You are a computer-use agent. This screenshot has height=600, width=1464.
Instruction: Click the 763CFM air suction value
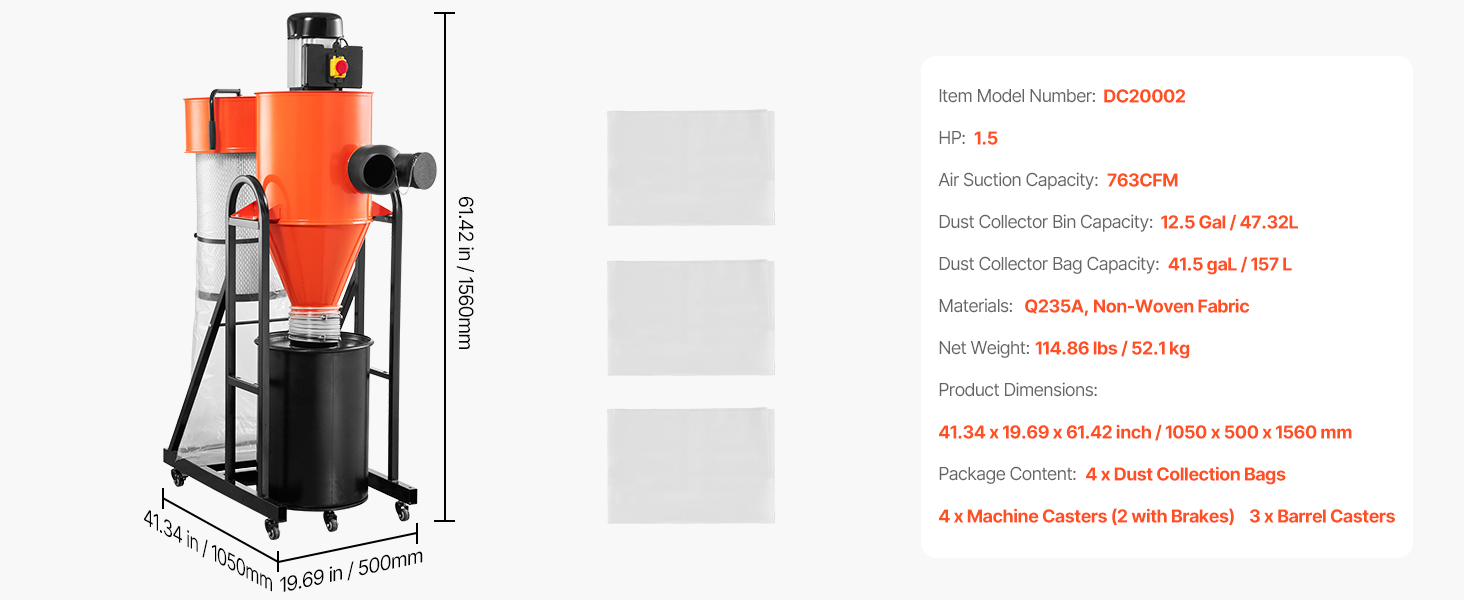[1142, 180]
